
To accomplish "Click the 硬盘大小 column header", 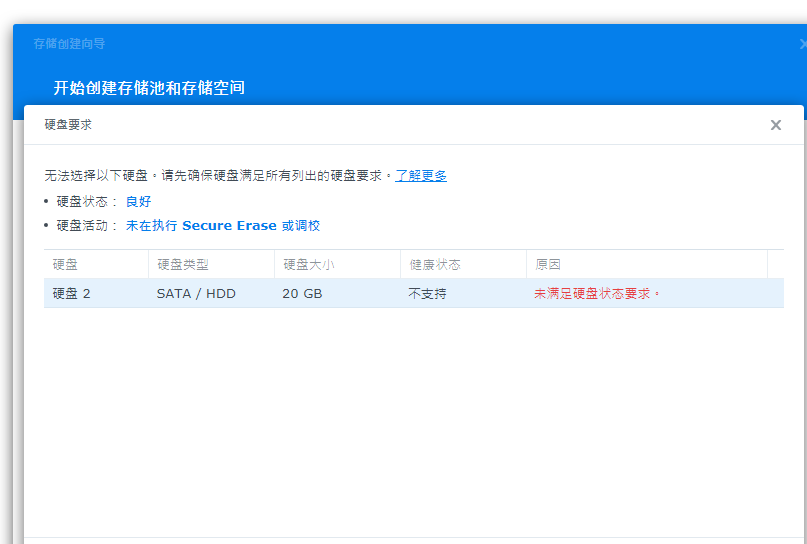I will pos(308,265).
